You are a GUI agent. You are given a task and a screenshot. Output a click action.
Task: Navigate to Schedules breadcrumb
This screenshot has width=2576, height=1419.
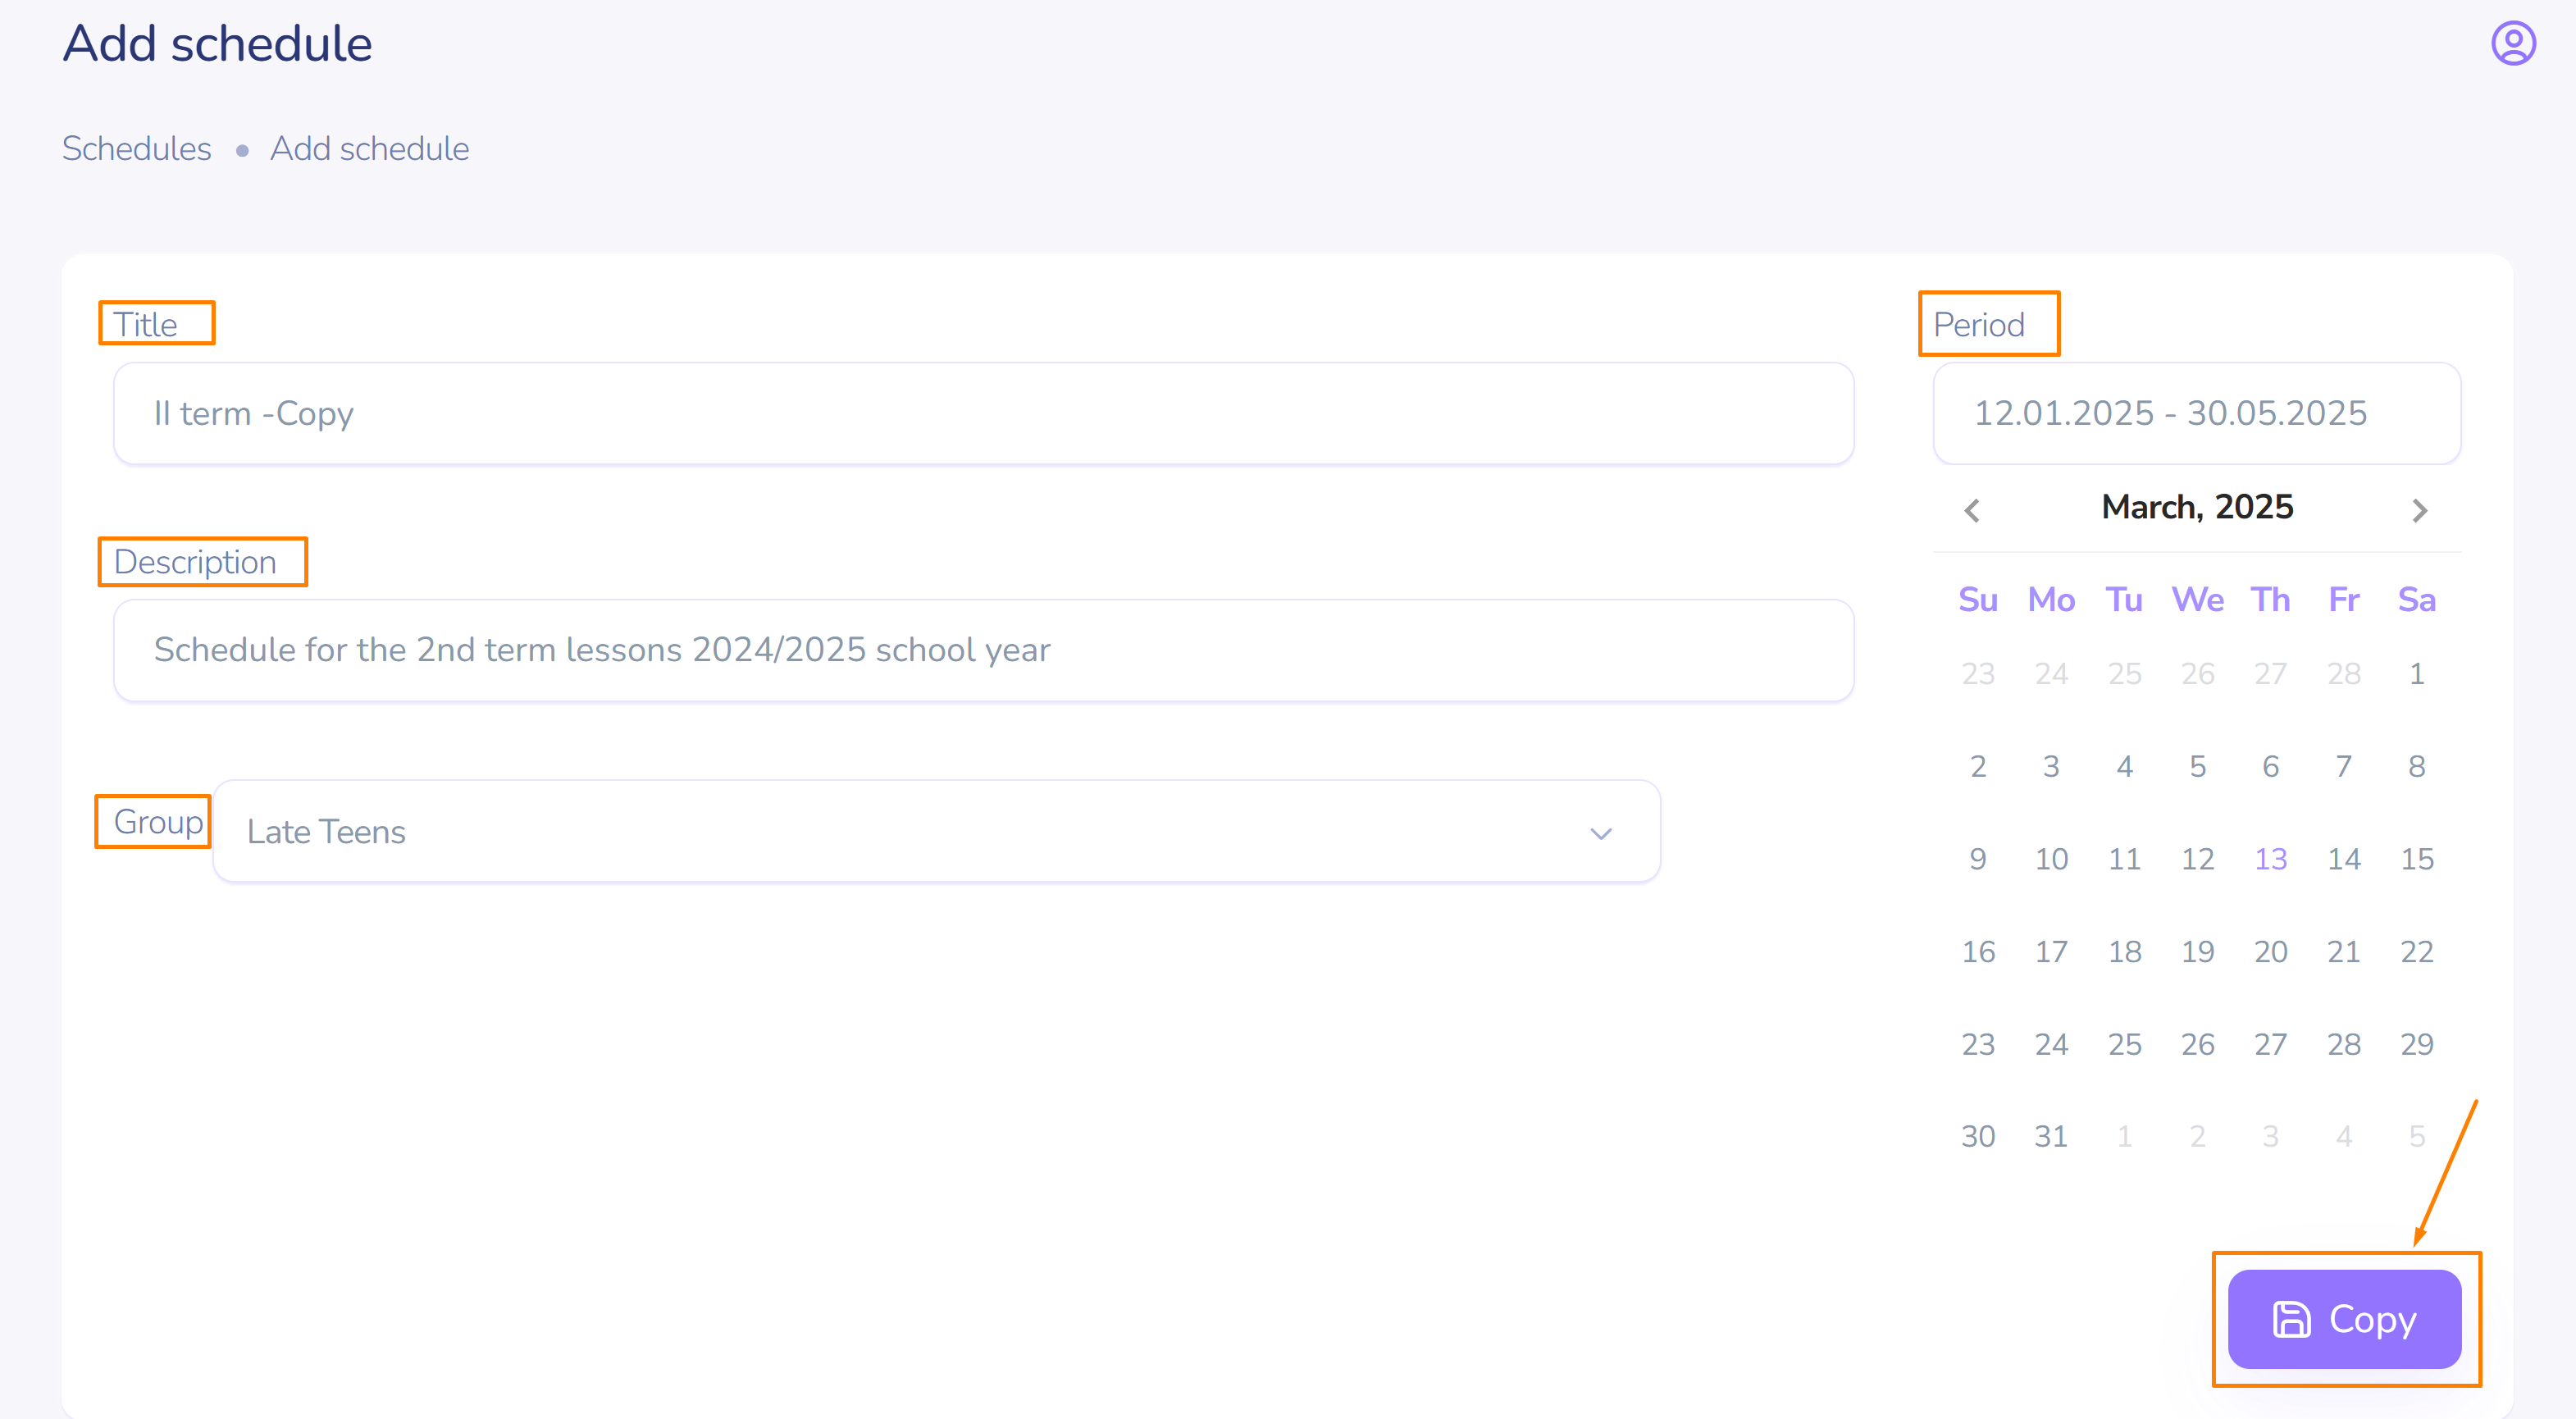137,148
